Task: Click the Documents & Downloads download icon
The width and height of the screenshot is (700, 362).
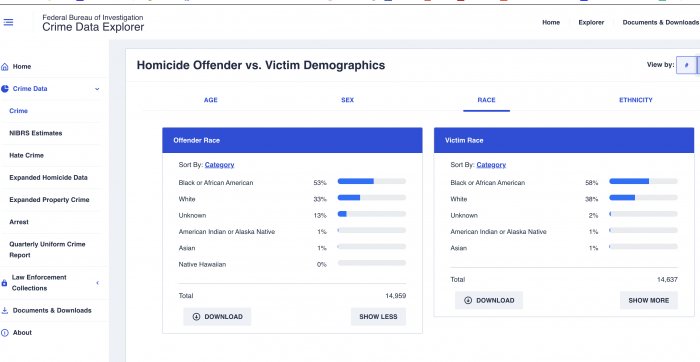Action: click(x=5, y=310)
